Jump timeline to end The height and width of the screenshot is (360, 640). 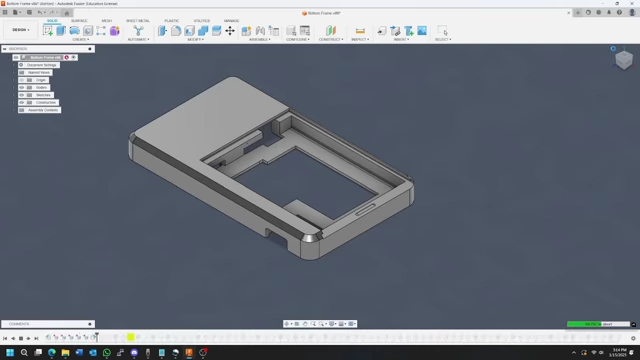click(x=36, y=338)
